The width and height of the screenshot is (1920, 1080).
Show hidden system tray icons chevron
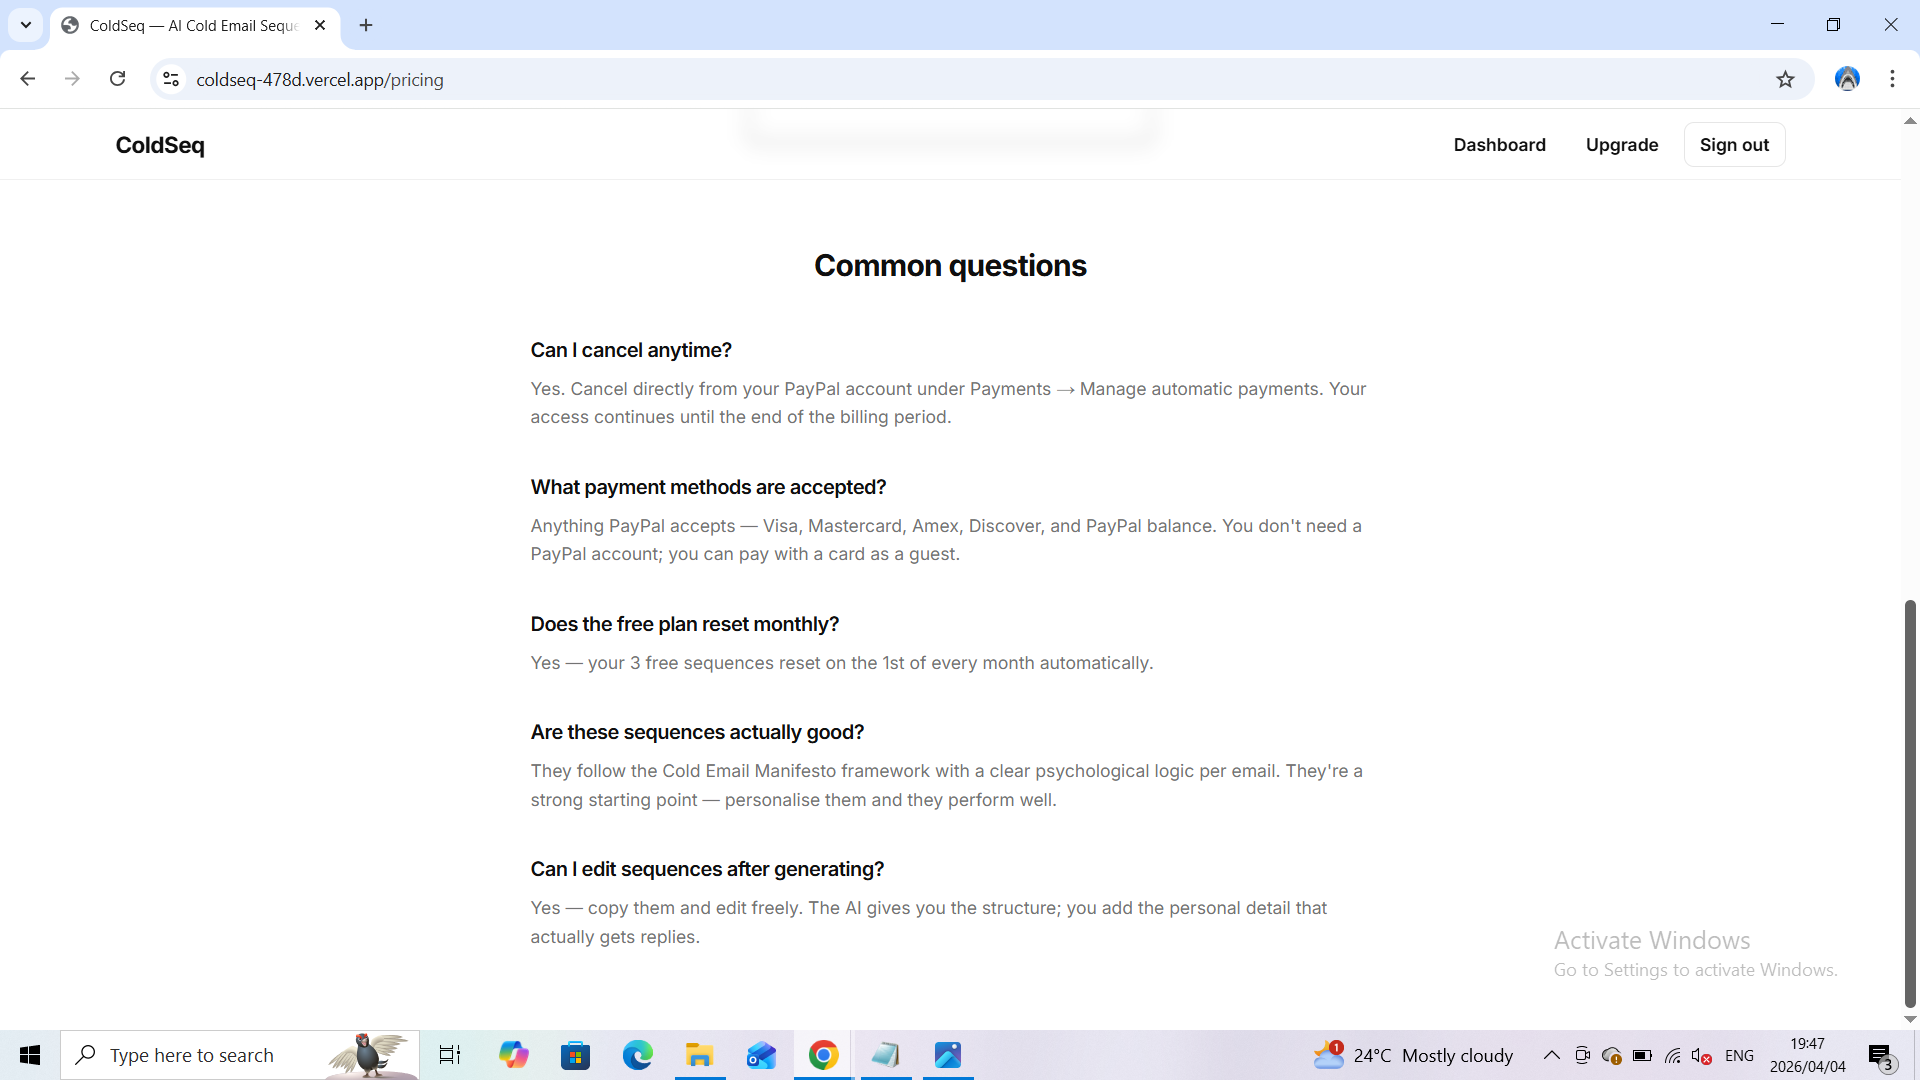pyautogui.click(x=1551, y=1055)
